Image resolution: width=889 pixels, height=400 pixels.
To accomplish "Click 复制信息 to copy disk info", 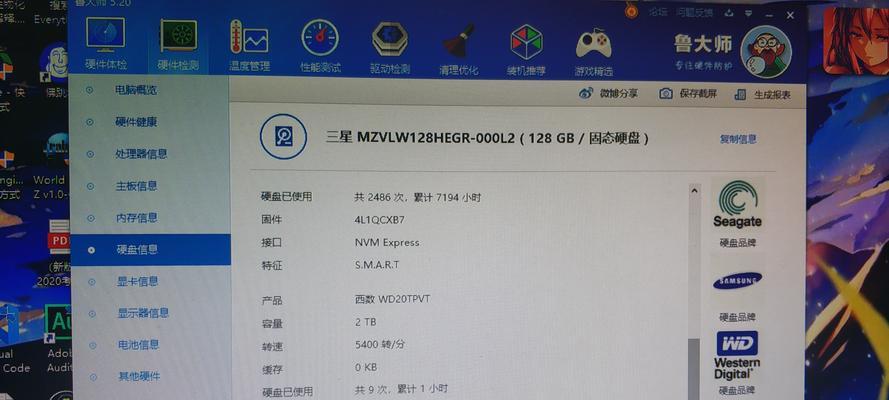I will tap(738, 139).
